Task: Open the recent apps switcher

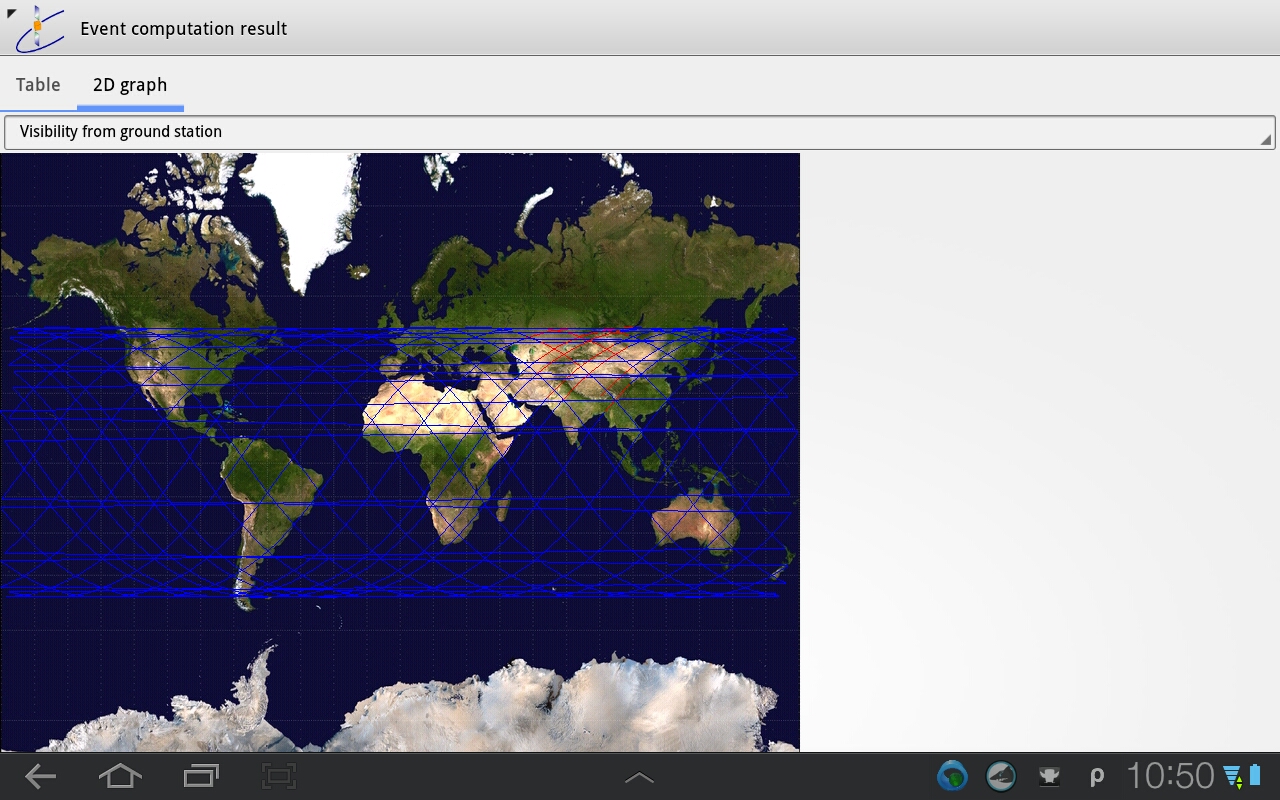Action: [201, 776]
